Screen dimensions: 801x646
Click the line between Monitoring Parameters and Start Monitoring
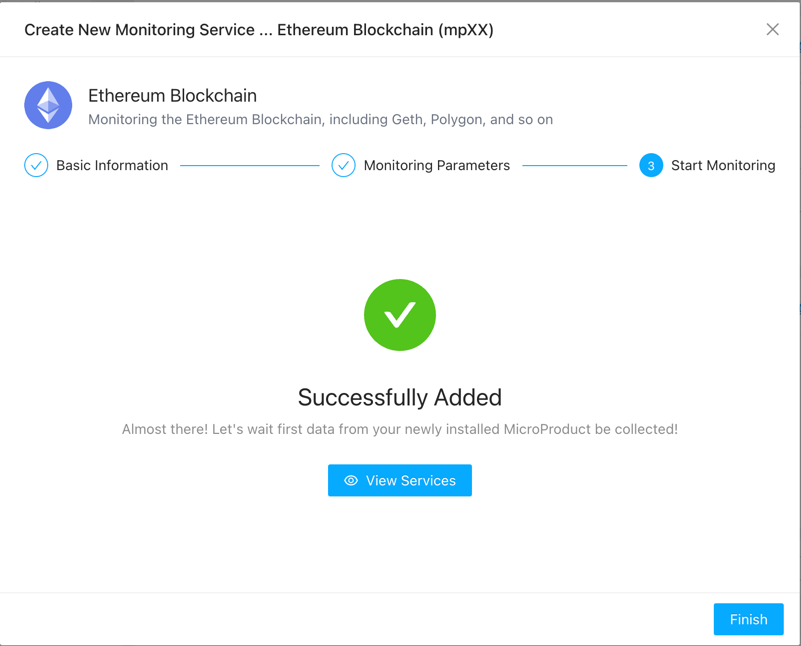click(x=574, y=166)
